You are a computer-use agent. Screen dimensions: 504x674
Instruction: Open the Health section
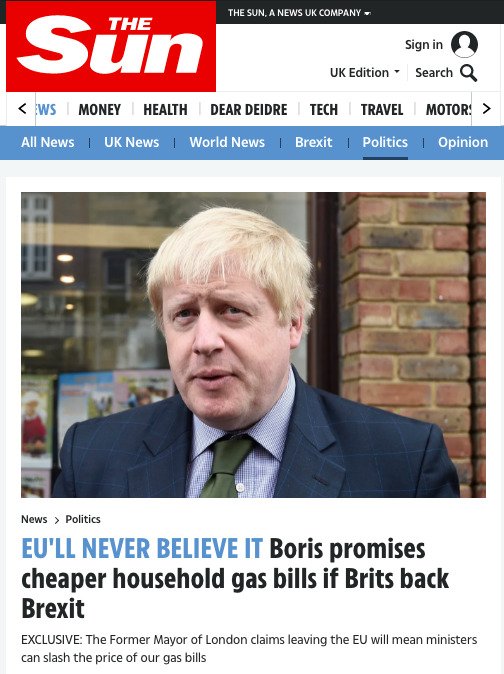(x=165, y=110)
